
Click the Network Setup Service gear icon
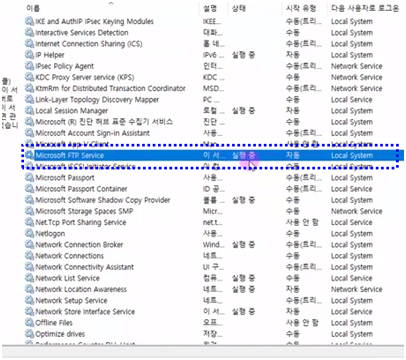tap(29, 301)
